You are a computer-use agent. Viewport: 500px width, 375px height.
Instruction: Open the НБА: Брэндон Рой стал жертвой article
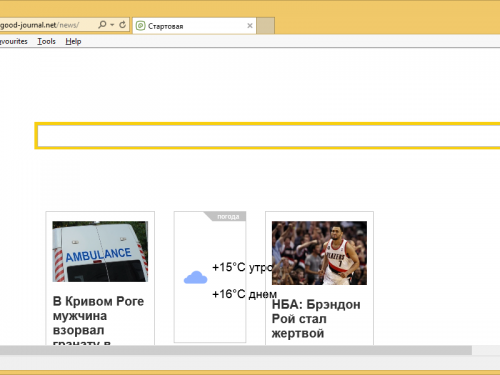[316, 319]
